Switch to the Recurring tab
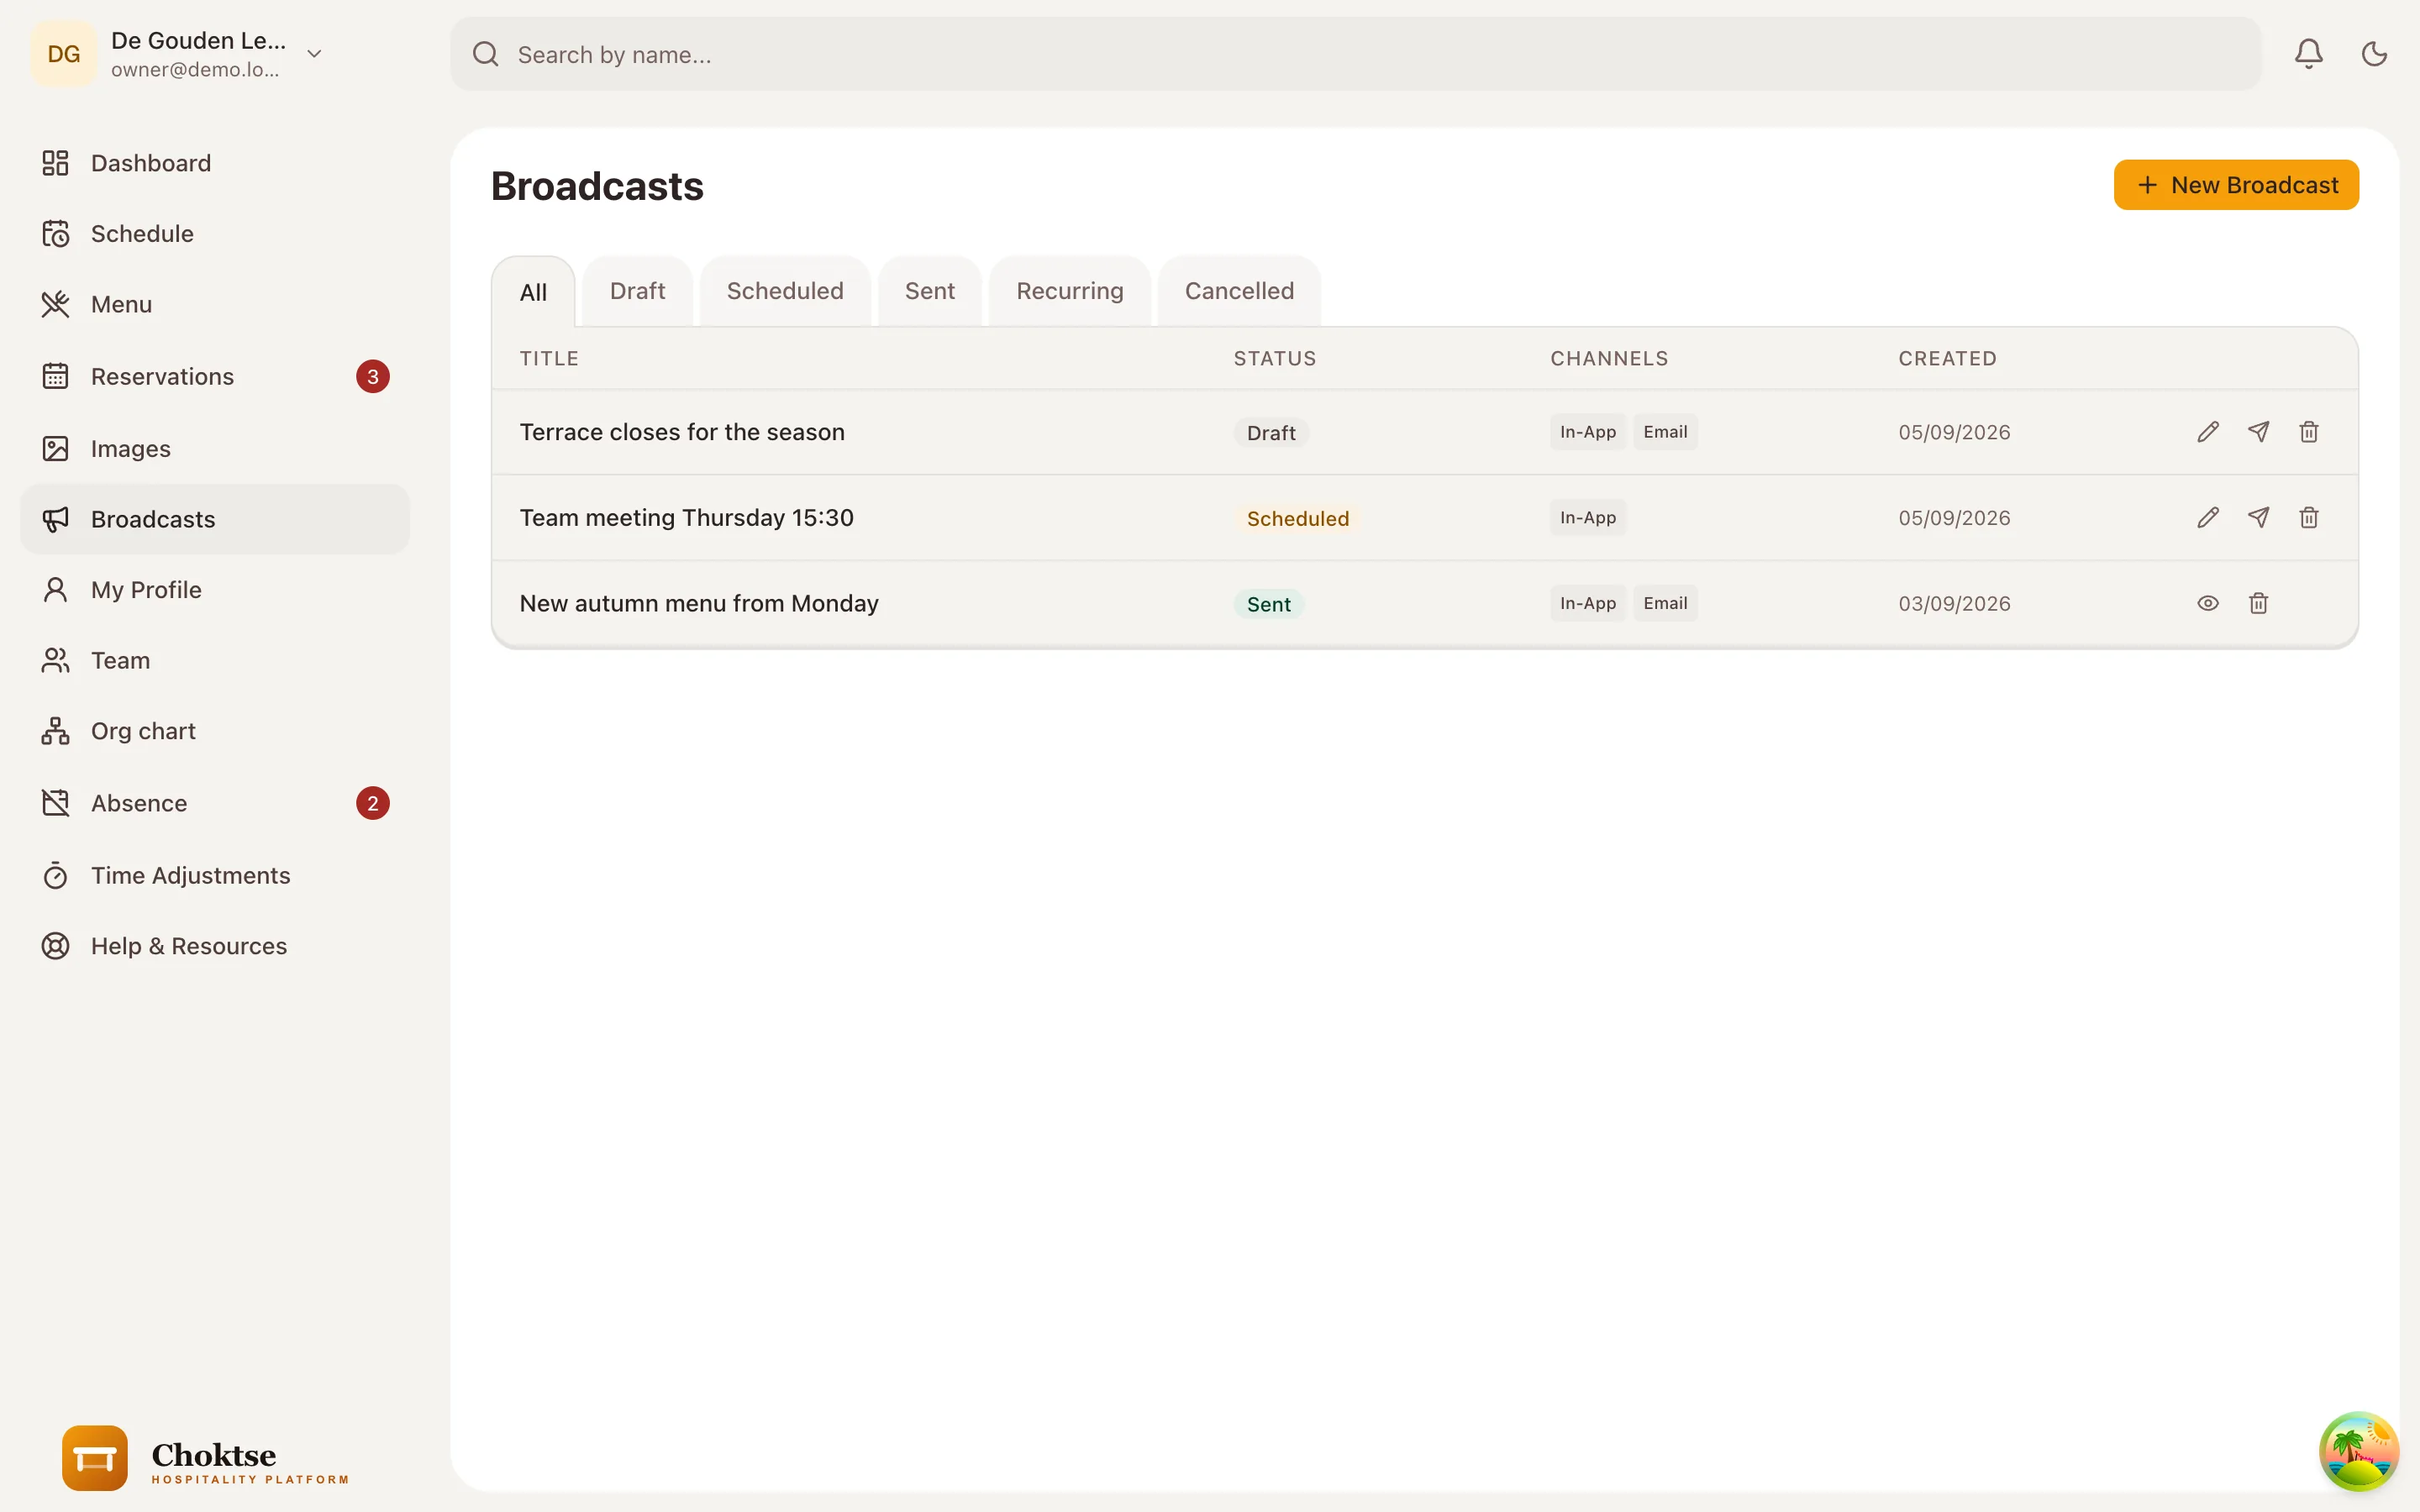Screen dimensions: 2420x1512 pyautogui.click(x=1070, y=291)
